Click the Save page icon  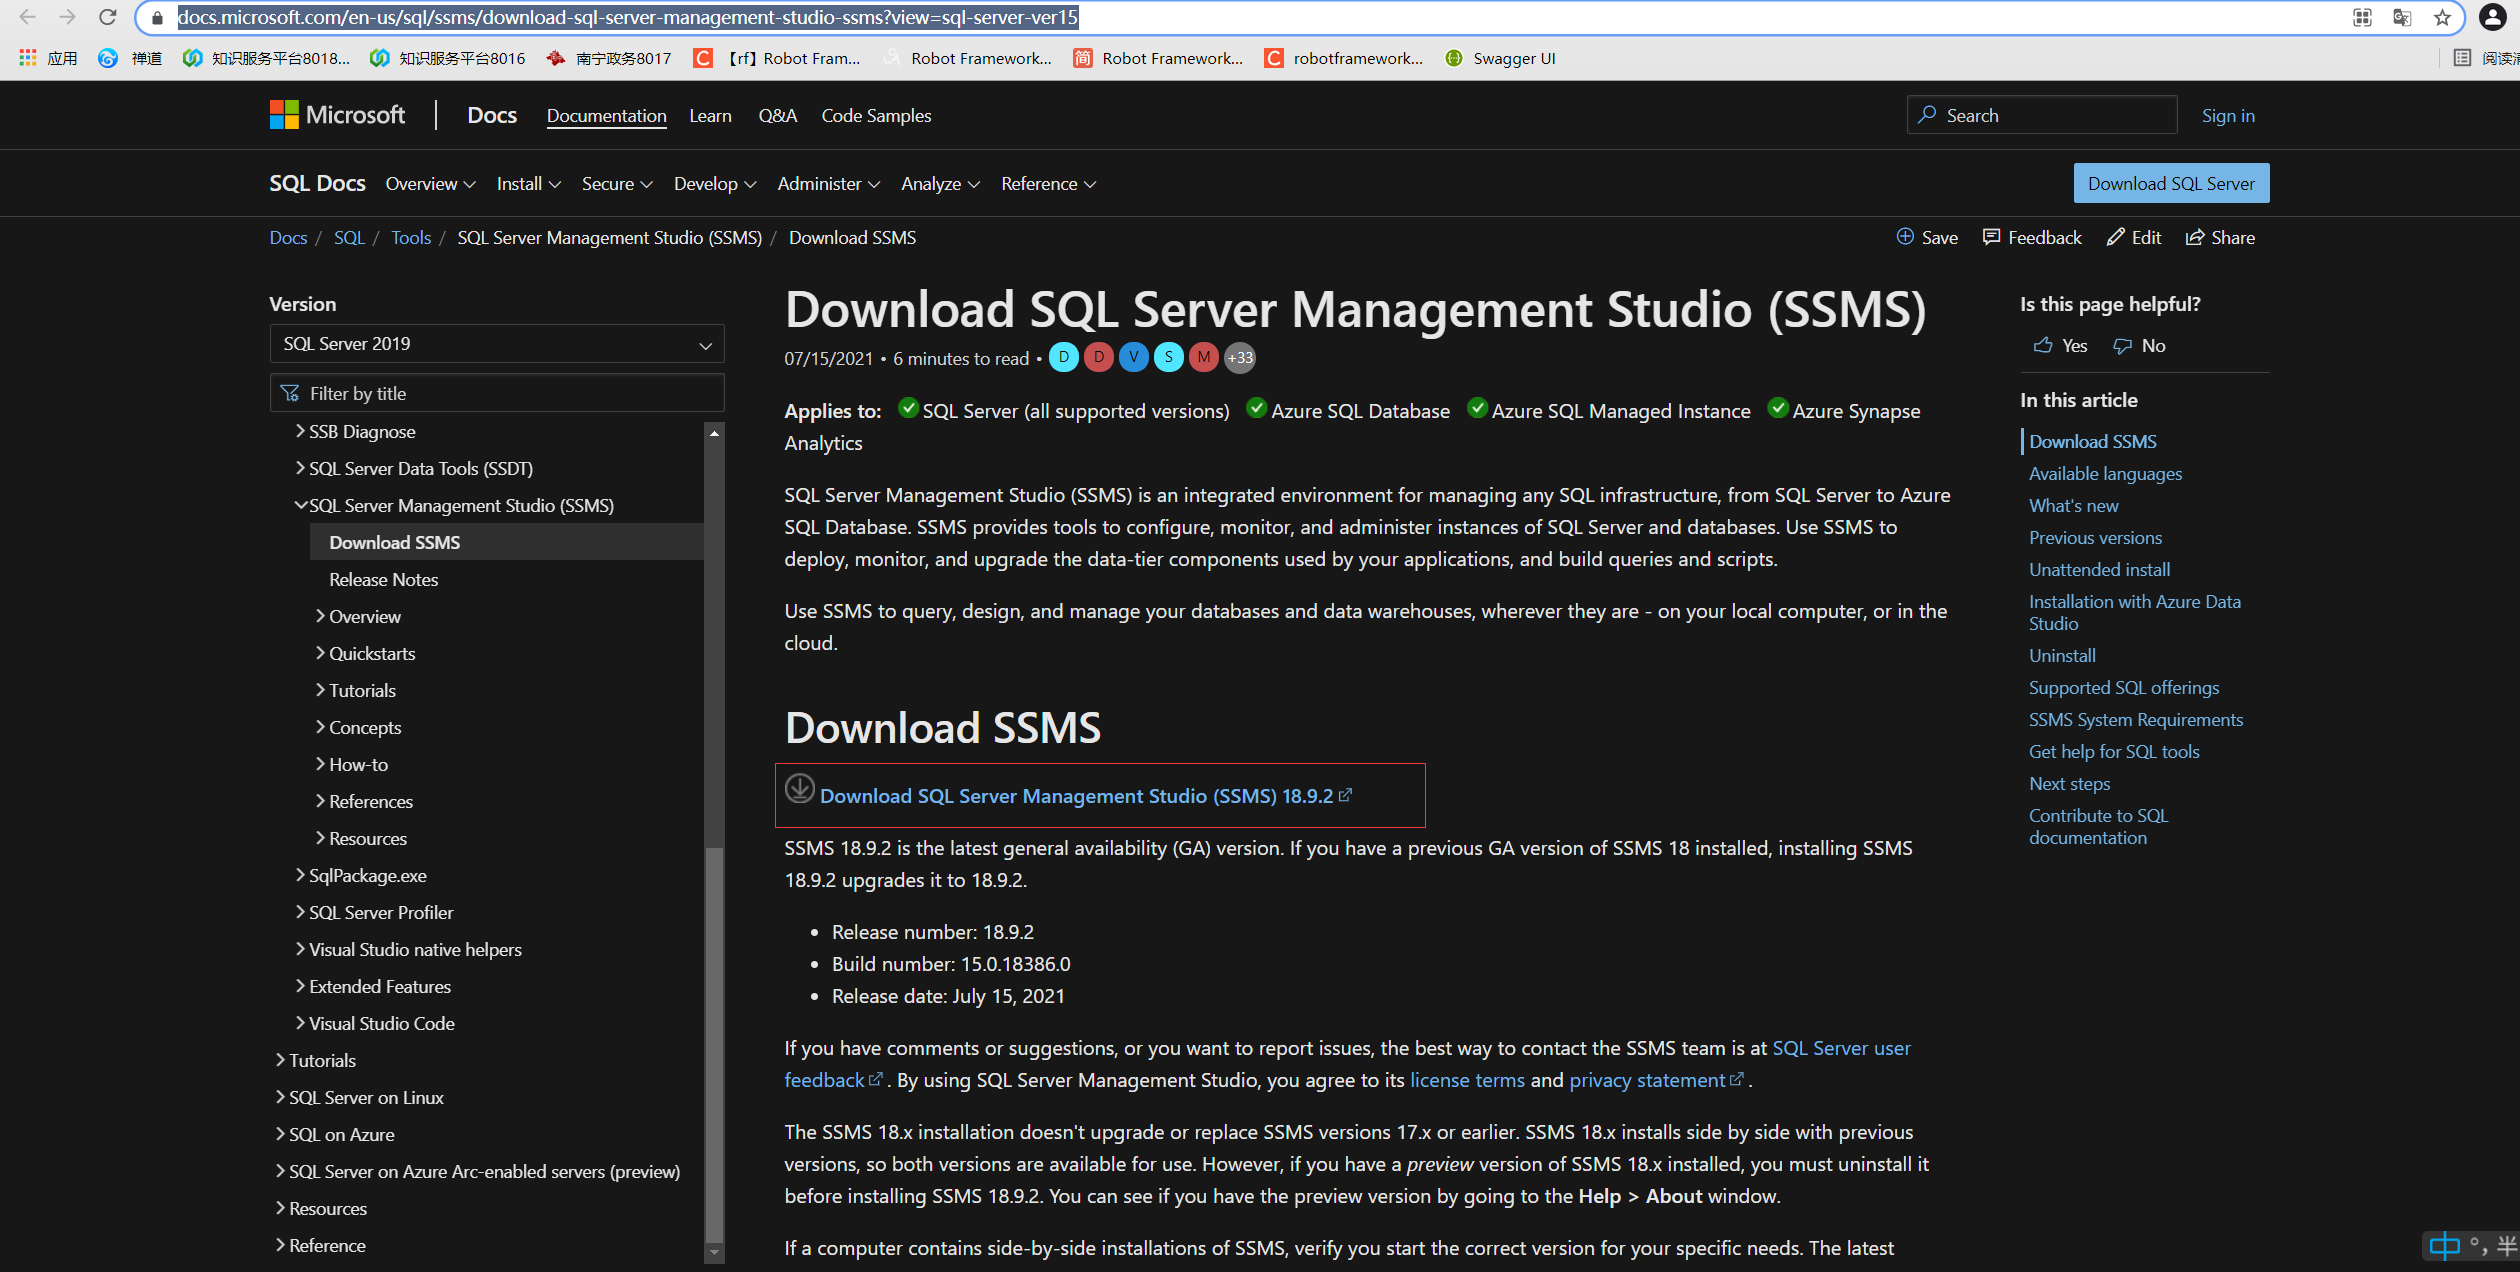point(1905,237)
